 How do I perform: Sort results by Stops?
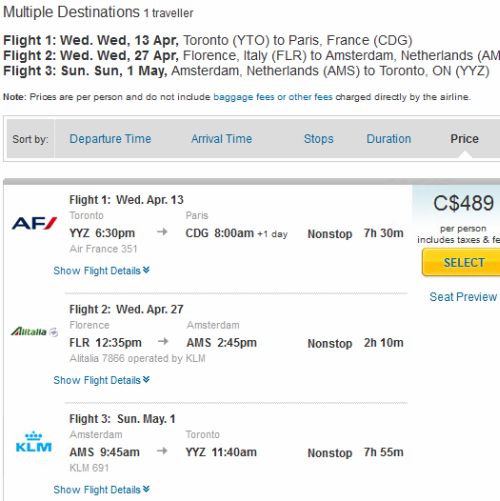click(x=319, y=139)
